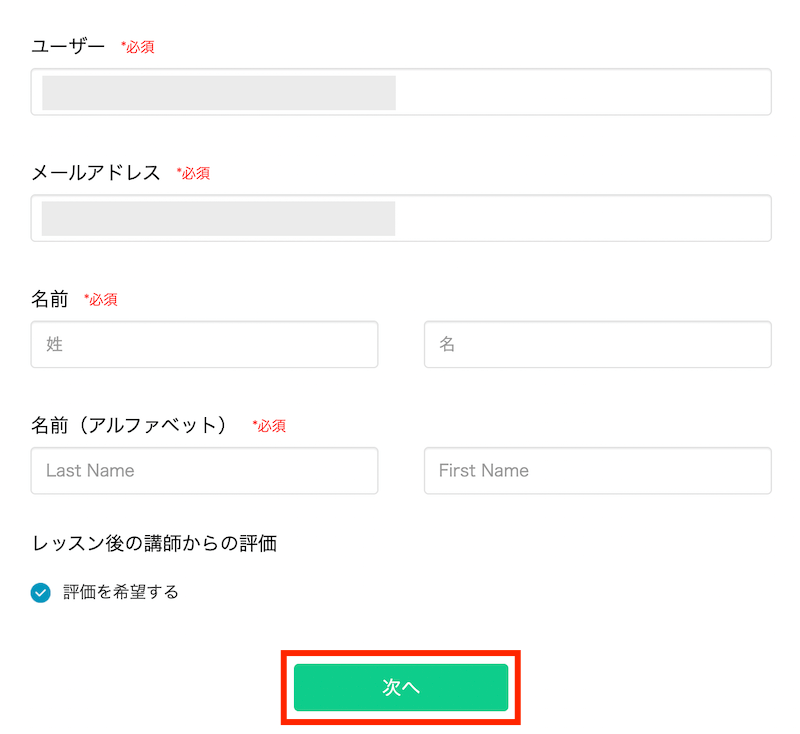Select the 名 given name field
This screenshot has height=734, width=800.
597,344
